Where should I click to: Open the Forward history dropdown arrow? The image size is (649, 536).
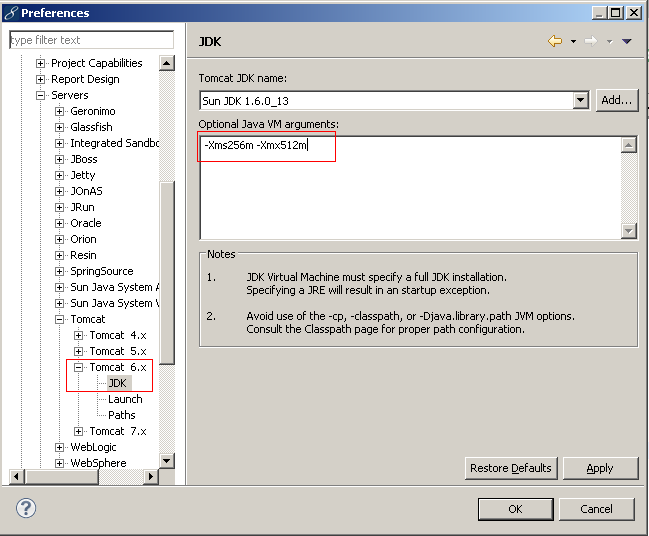[609, 41]
